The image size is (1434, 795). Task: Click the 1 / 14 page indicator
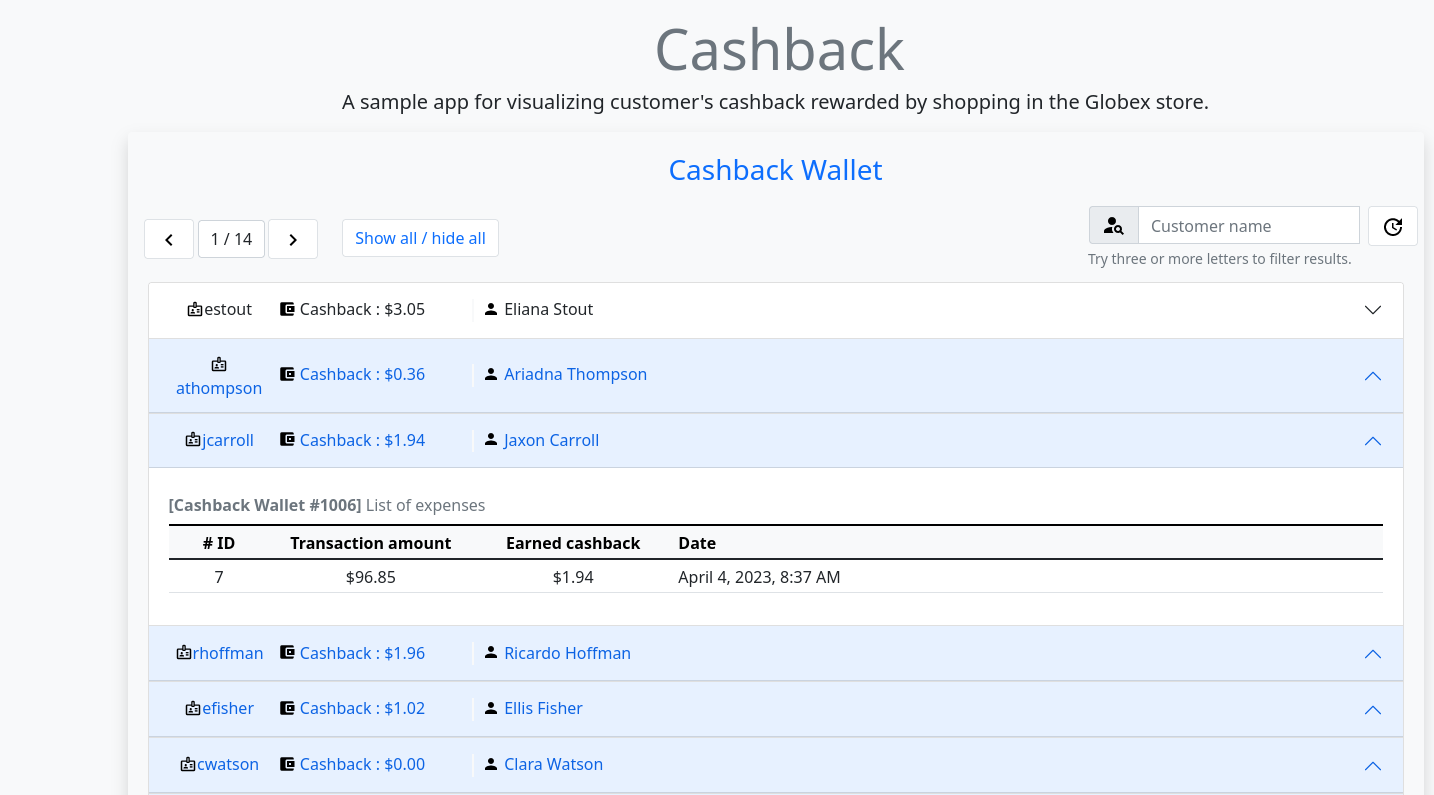coord(231,239)
